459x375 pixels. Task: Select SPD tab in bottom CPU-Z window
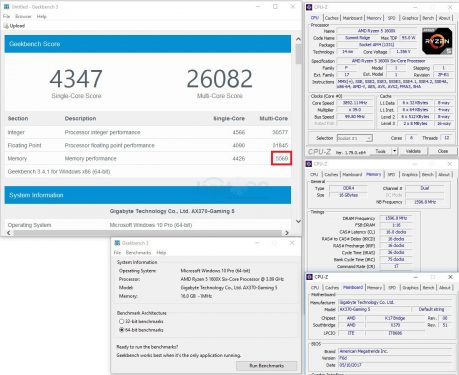pyautogui.click(x=392, y=287)
